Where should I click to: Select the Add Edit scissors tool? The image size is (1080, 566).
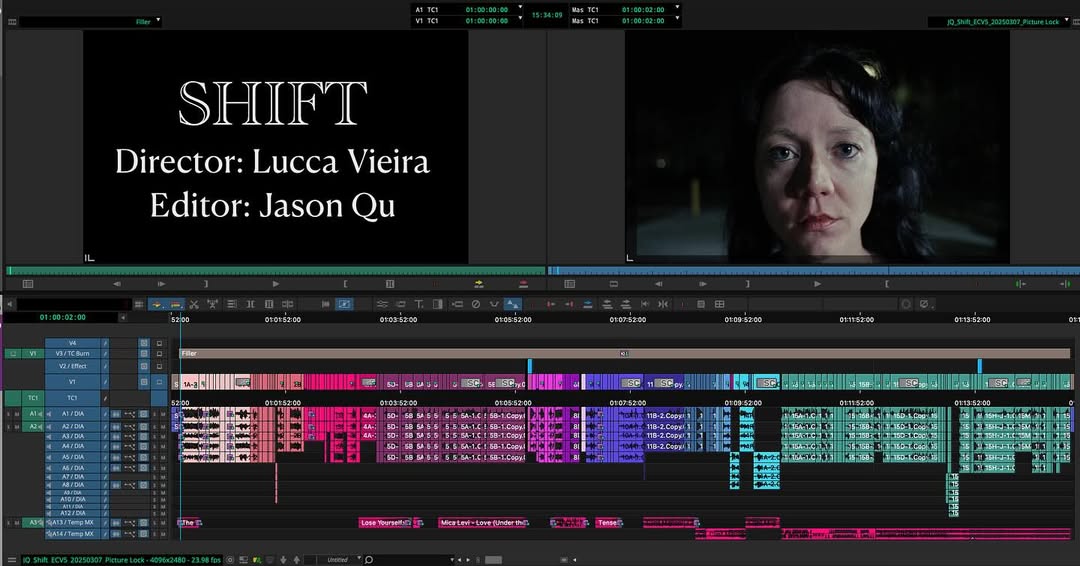[194, 304]
